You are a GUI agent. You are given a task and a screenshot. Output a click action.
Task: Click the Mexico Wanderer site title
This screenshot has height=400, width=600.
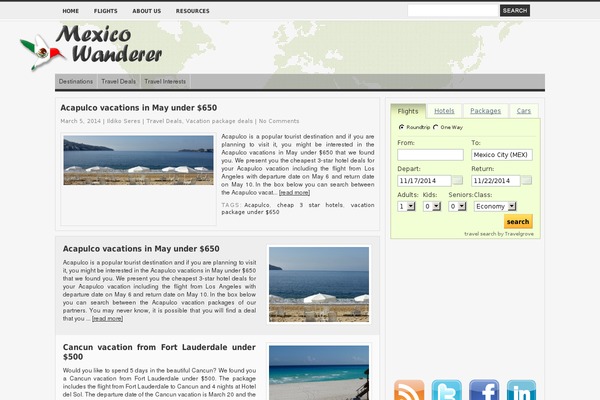(109, 43)
